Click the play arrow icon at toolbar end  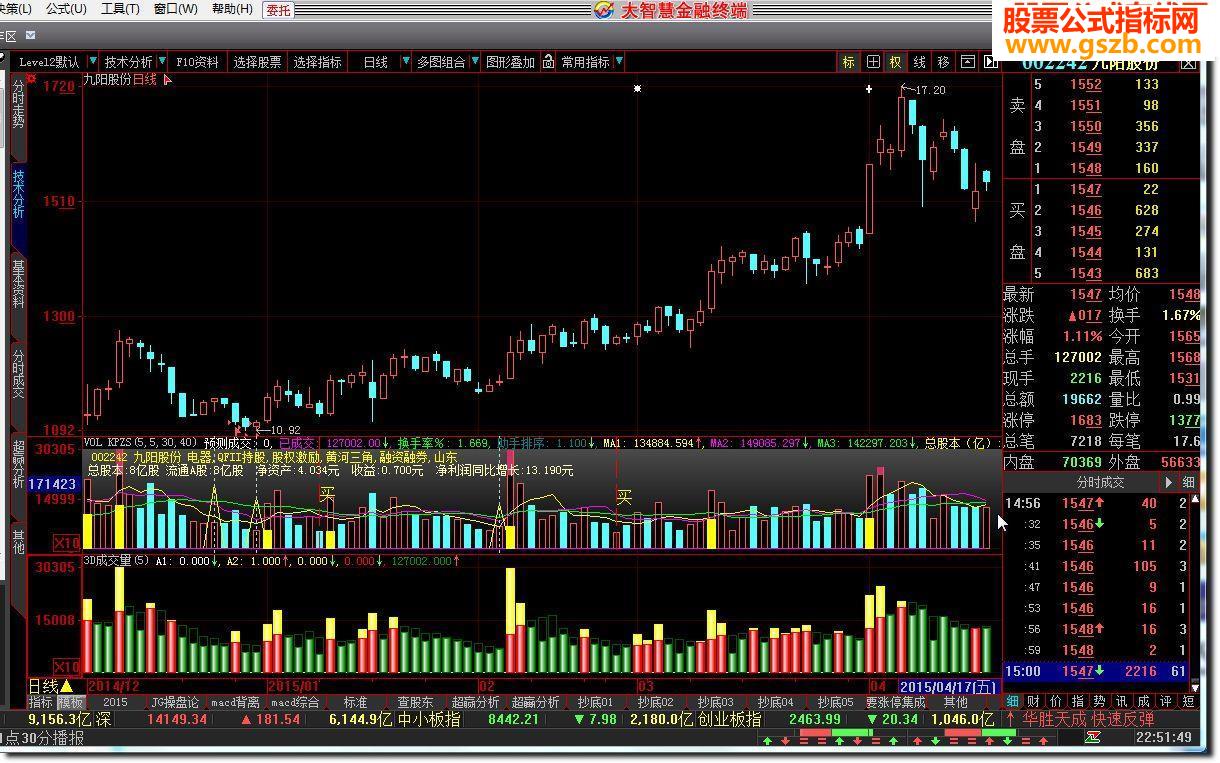tap(990, 62)
